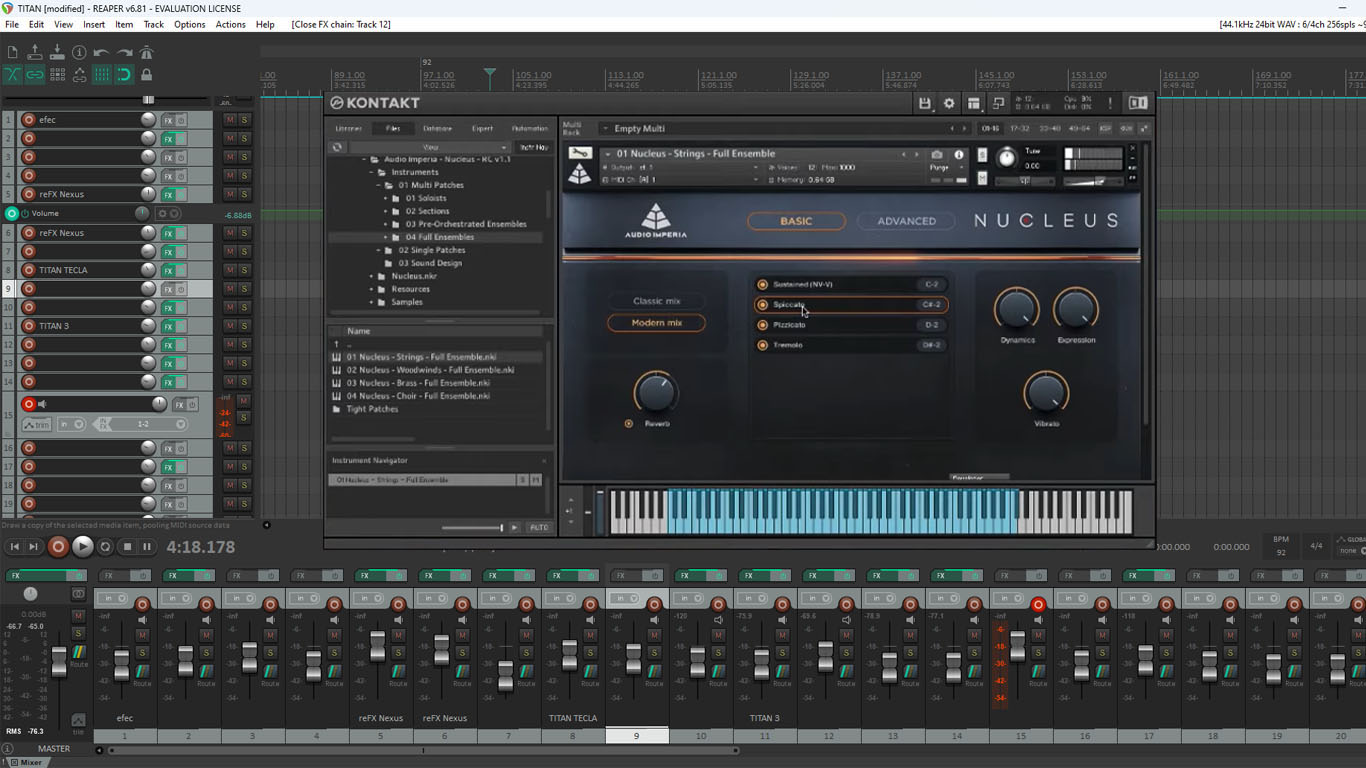Switch to the BASIC tab in Nucleus
1366x768 pixels.
point(796,221)
